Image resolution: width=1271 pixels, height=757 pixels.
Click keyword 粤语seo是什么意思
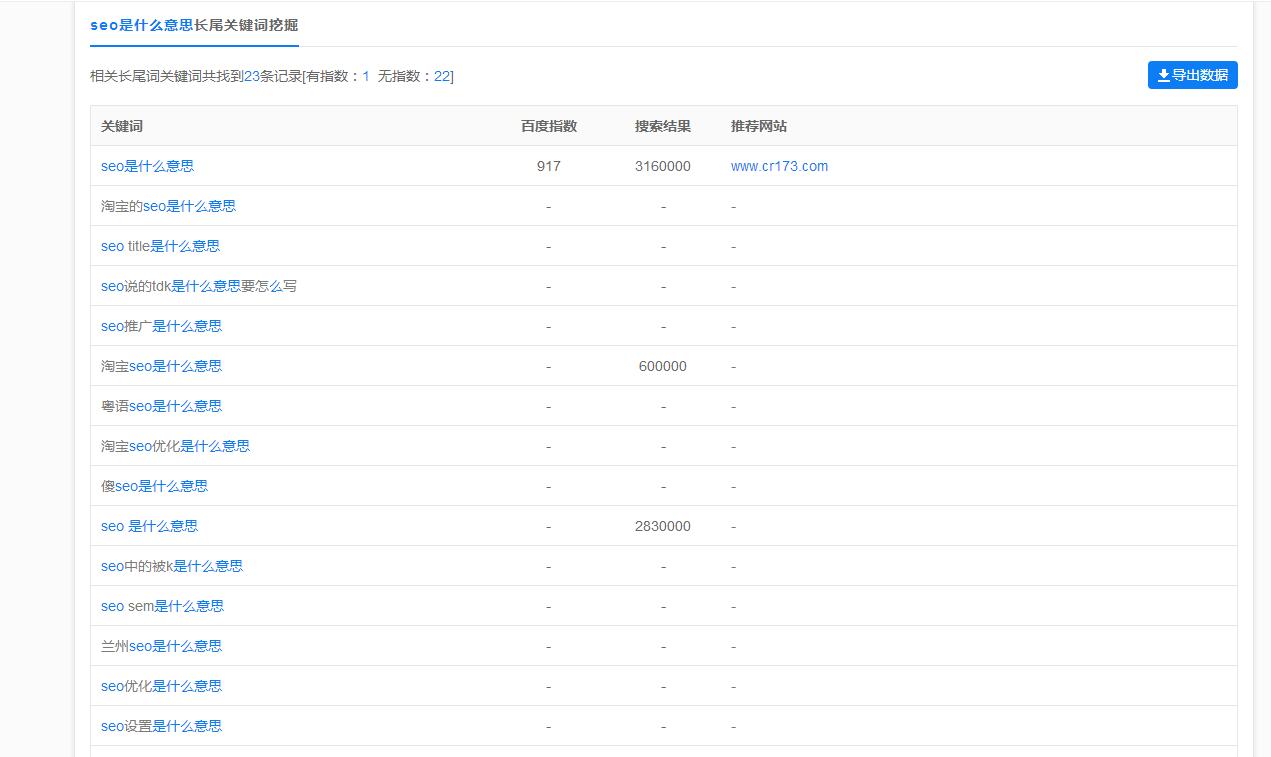click(x=161, y=406)
